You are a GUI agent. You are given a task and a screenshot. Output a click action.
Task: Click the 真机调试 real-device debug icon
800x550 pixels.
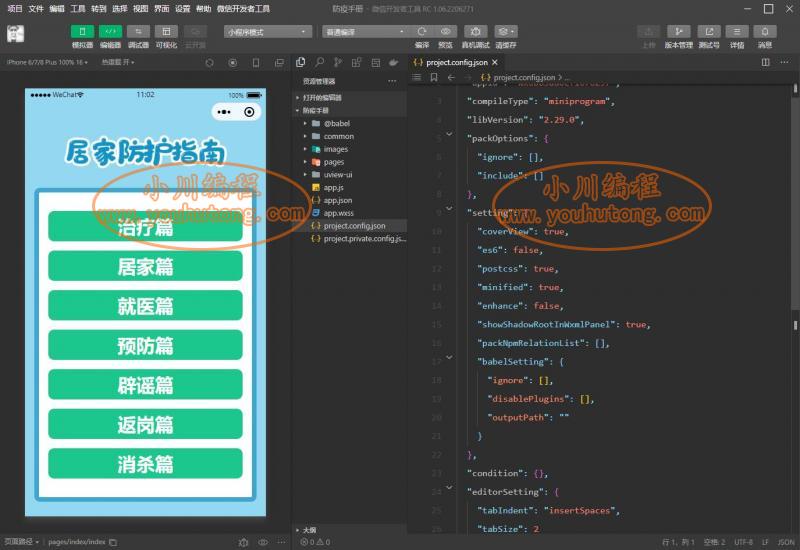point(476,32)
